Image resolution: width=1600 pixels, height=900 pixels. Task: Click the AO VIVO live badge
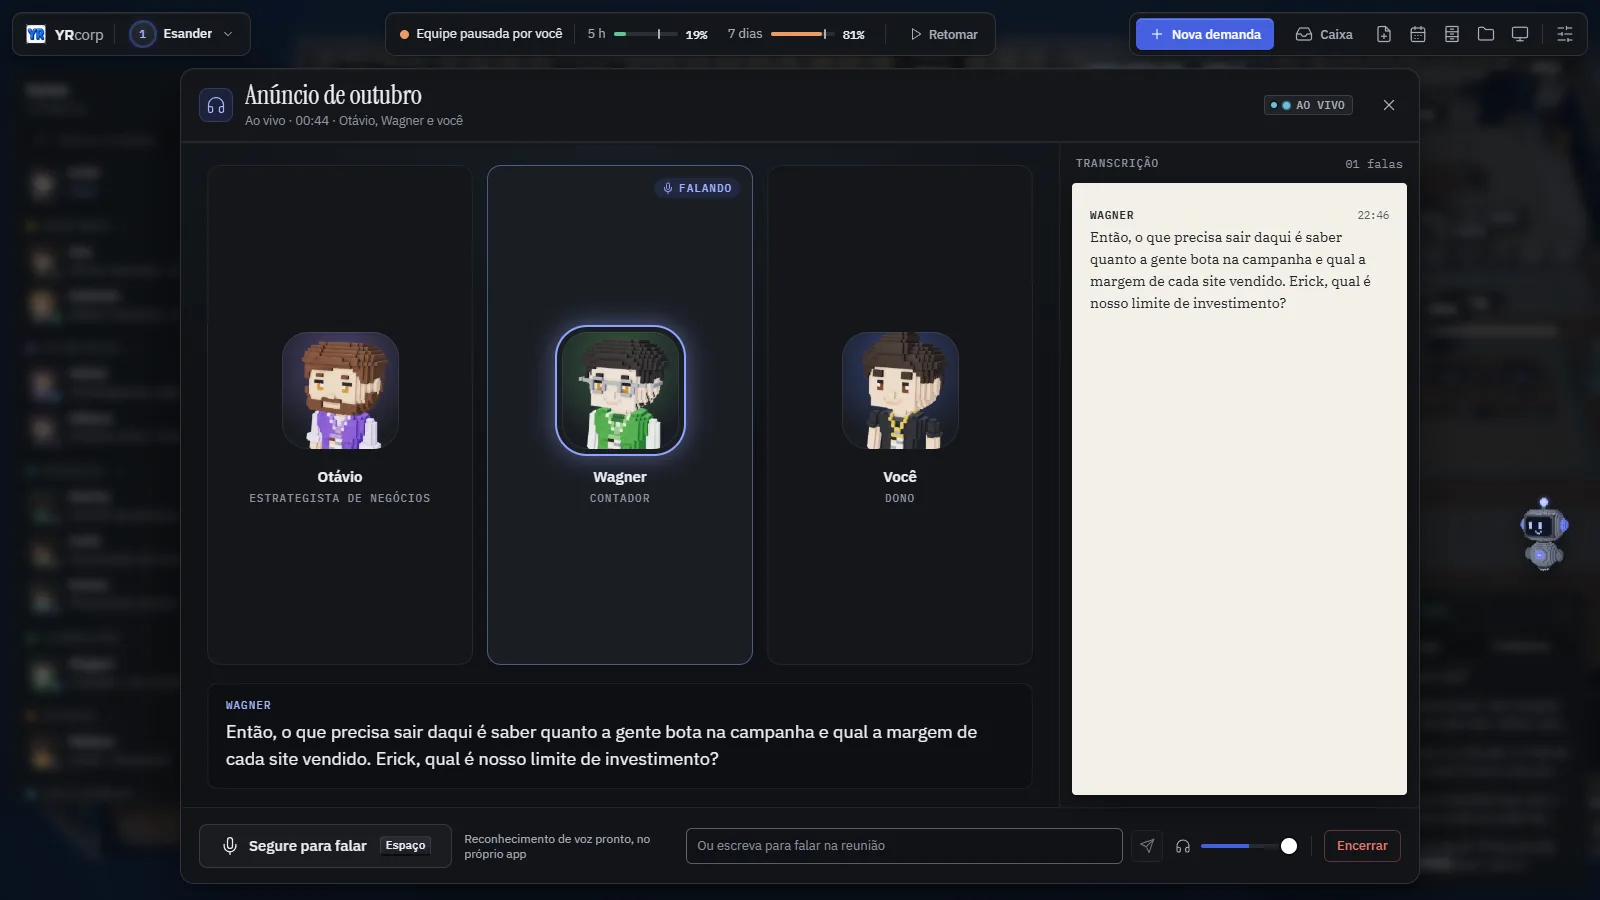(x=1308, y=105)
